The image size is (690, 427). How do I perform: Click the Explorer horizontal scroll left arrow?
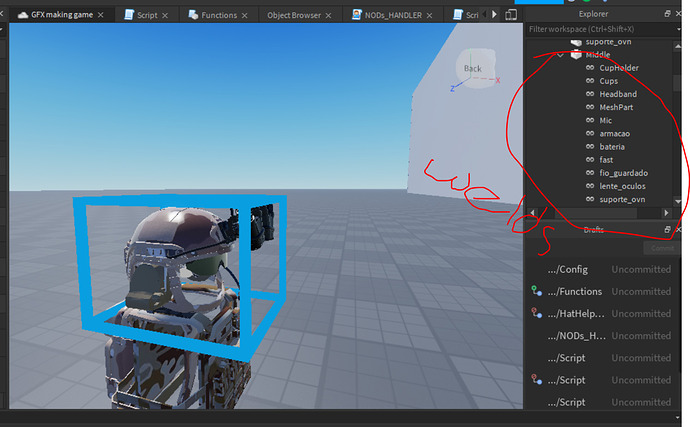(x=532, y=213)
